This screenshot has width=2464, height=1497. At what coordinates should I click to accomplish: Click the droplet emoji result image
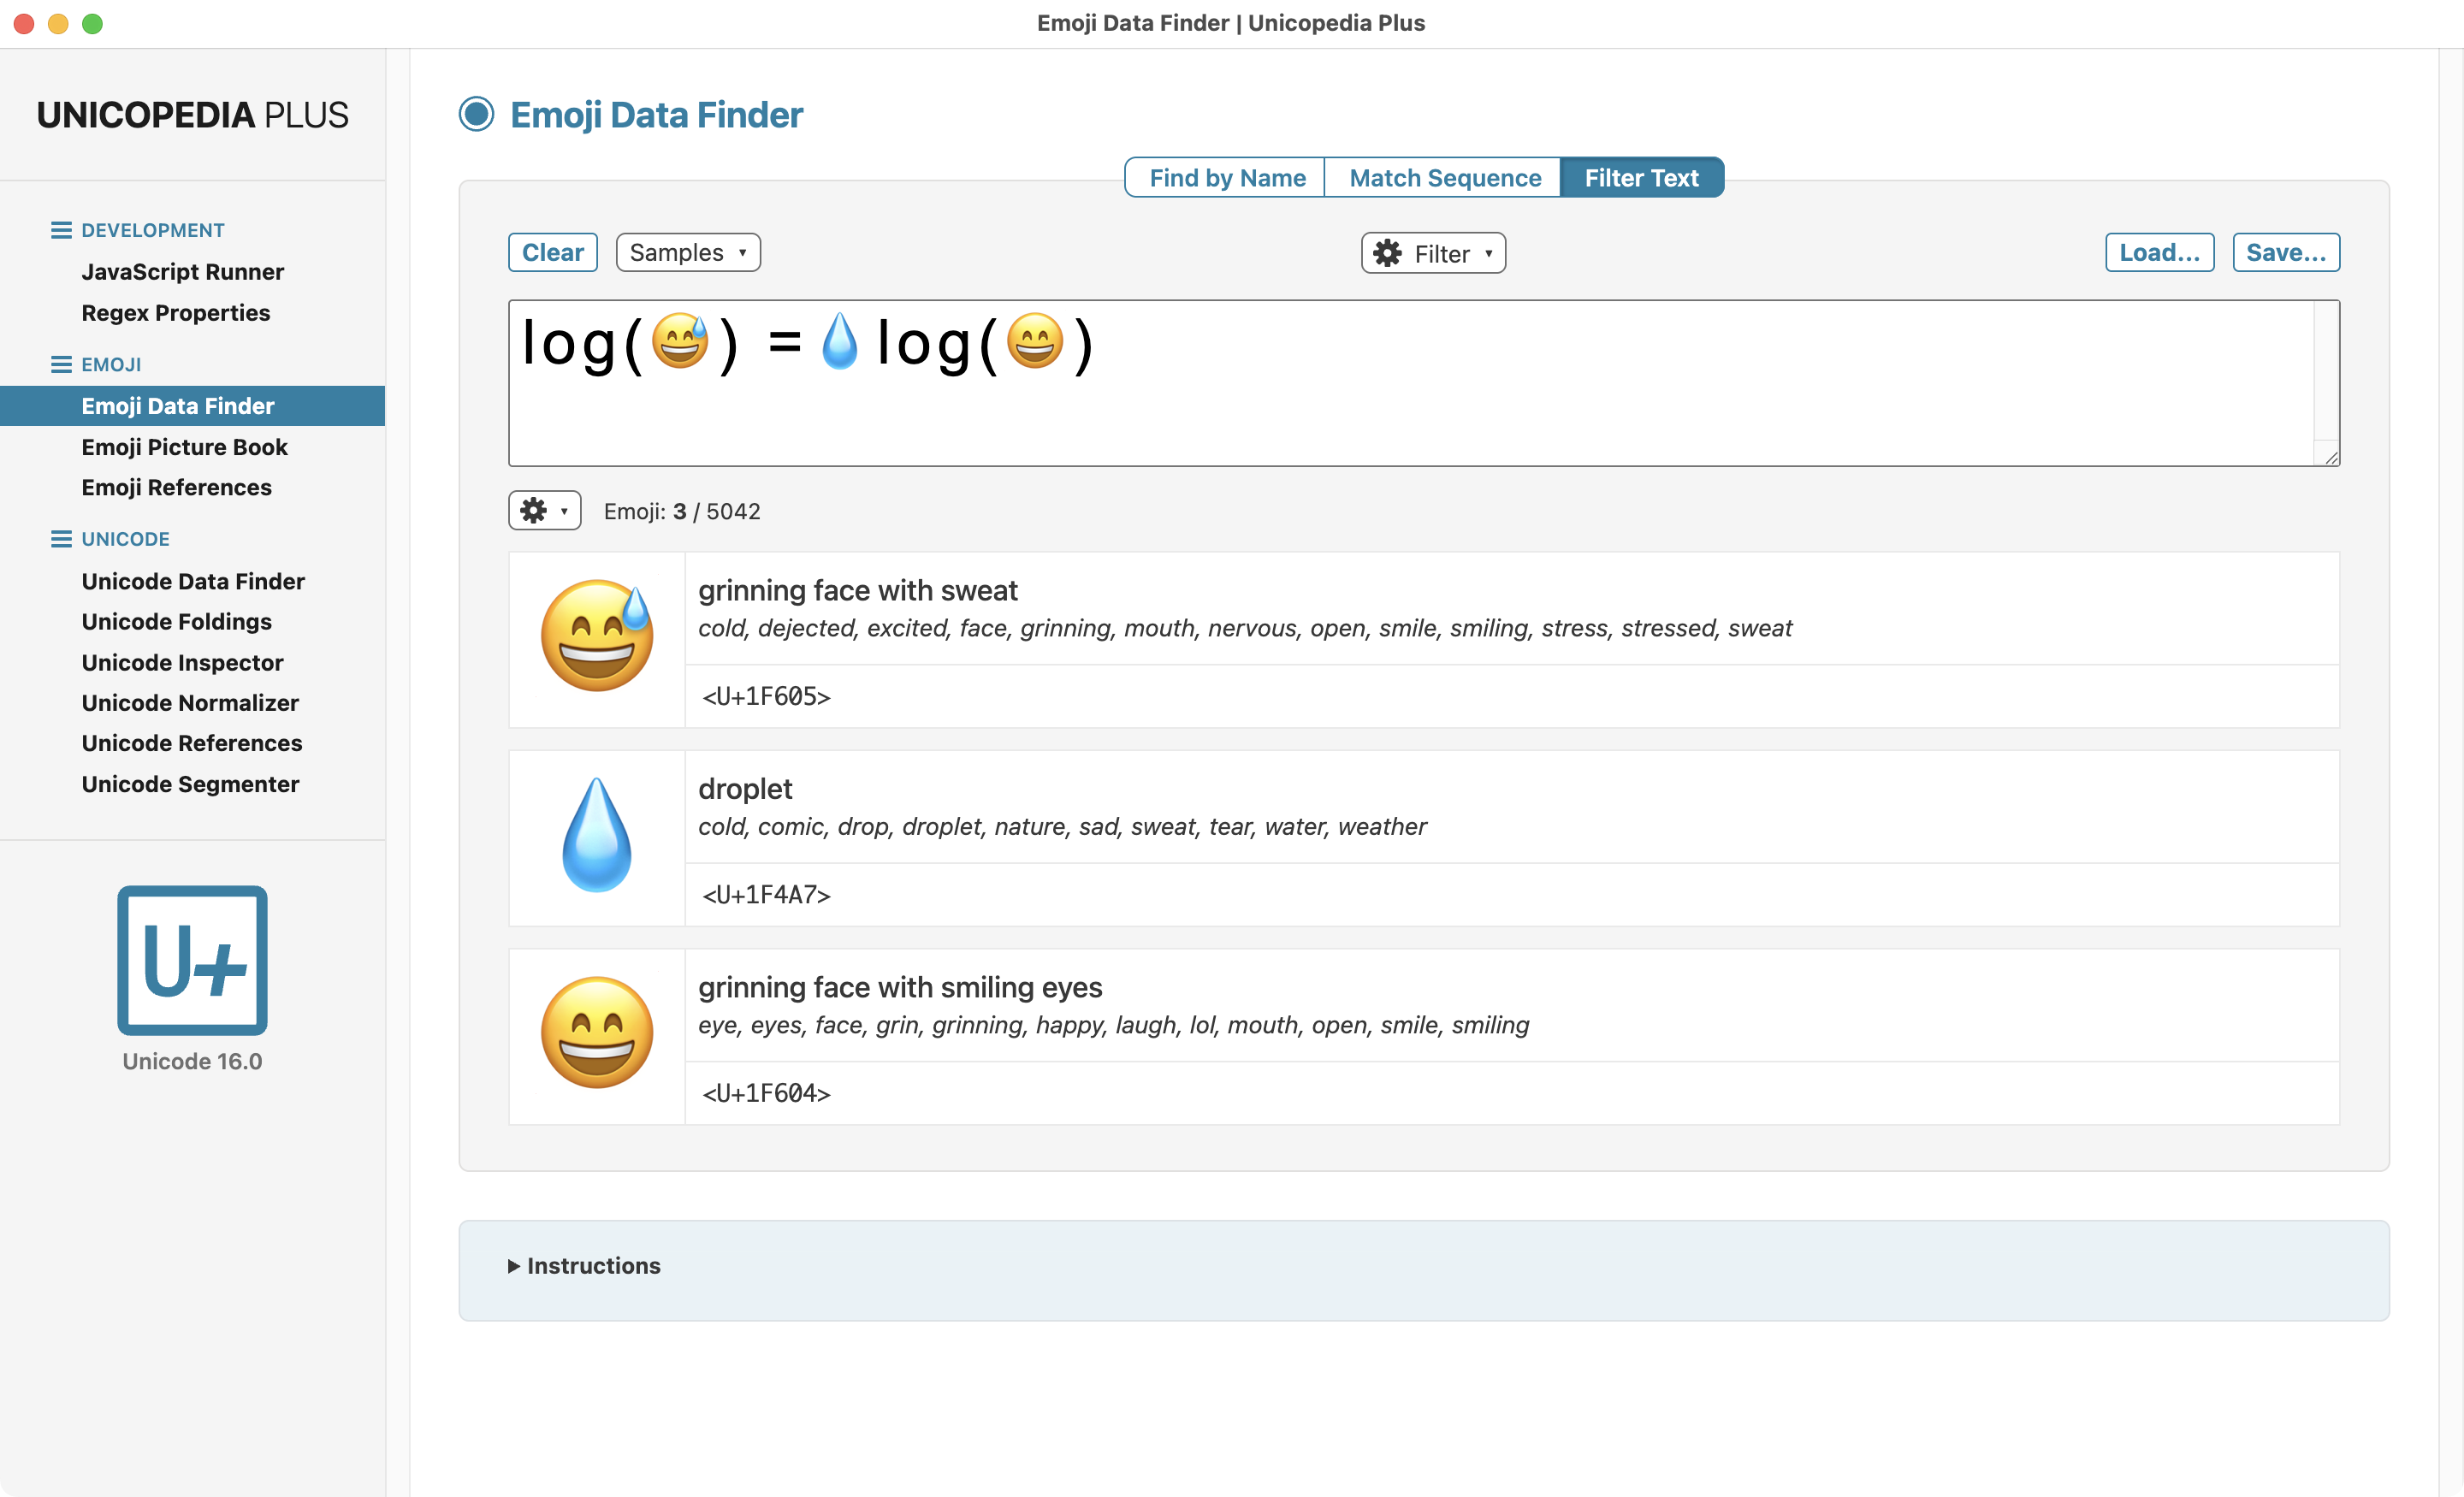click(x=597, y=836)
